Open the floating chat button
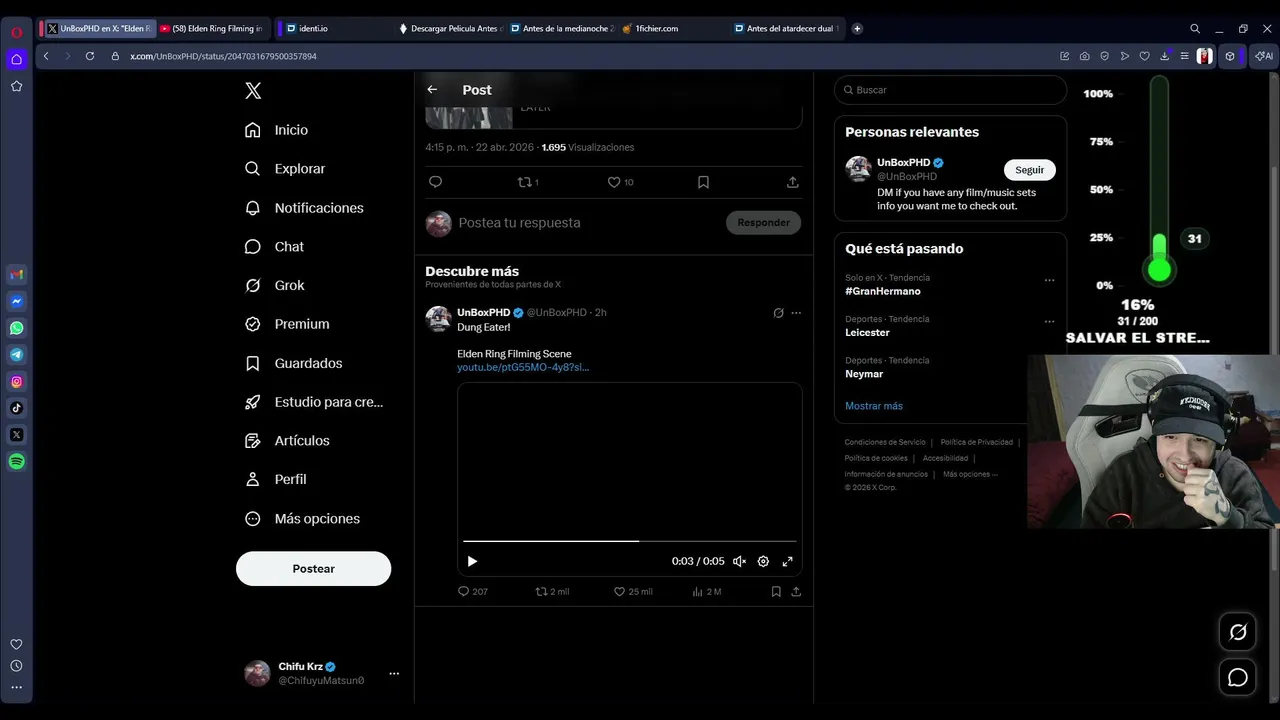The image size is (1280, 720). [1238, 678]
